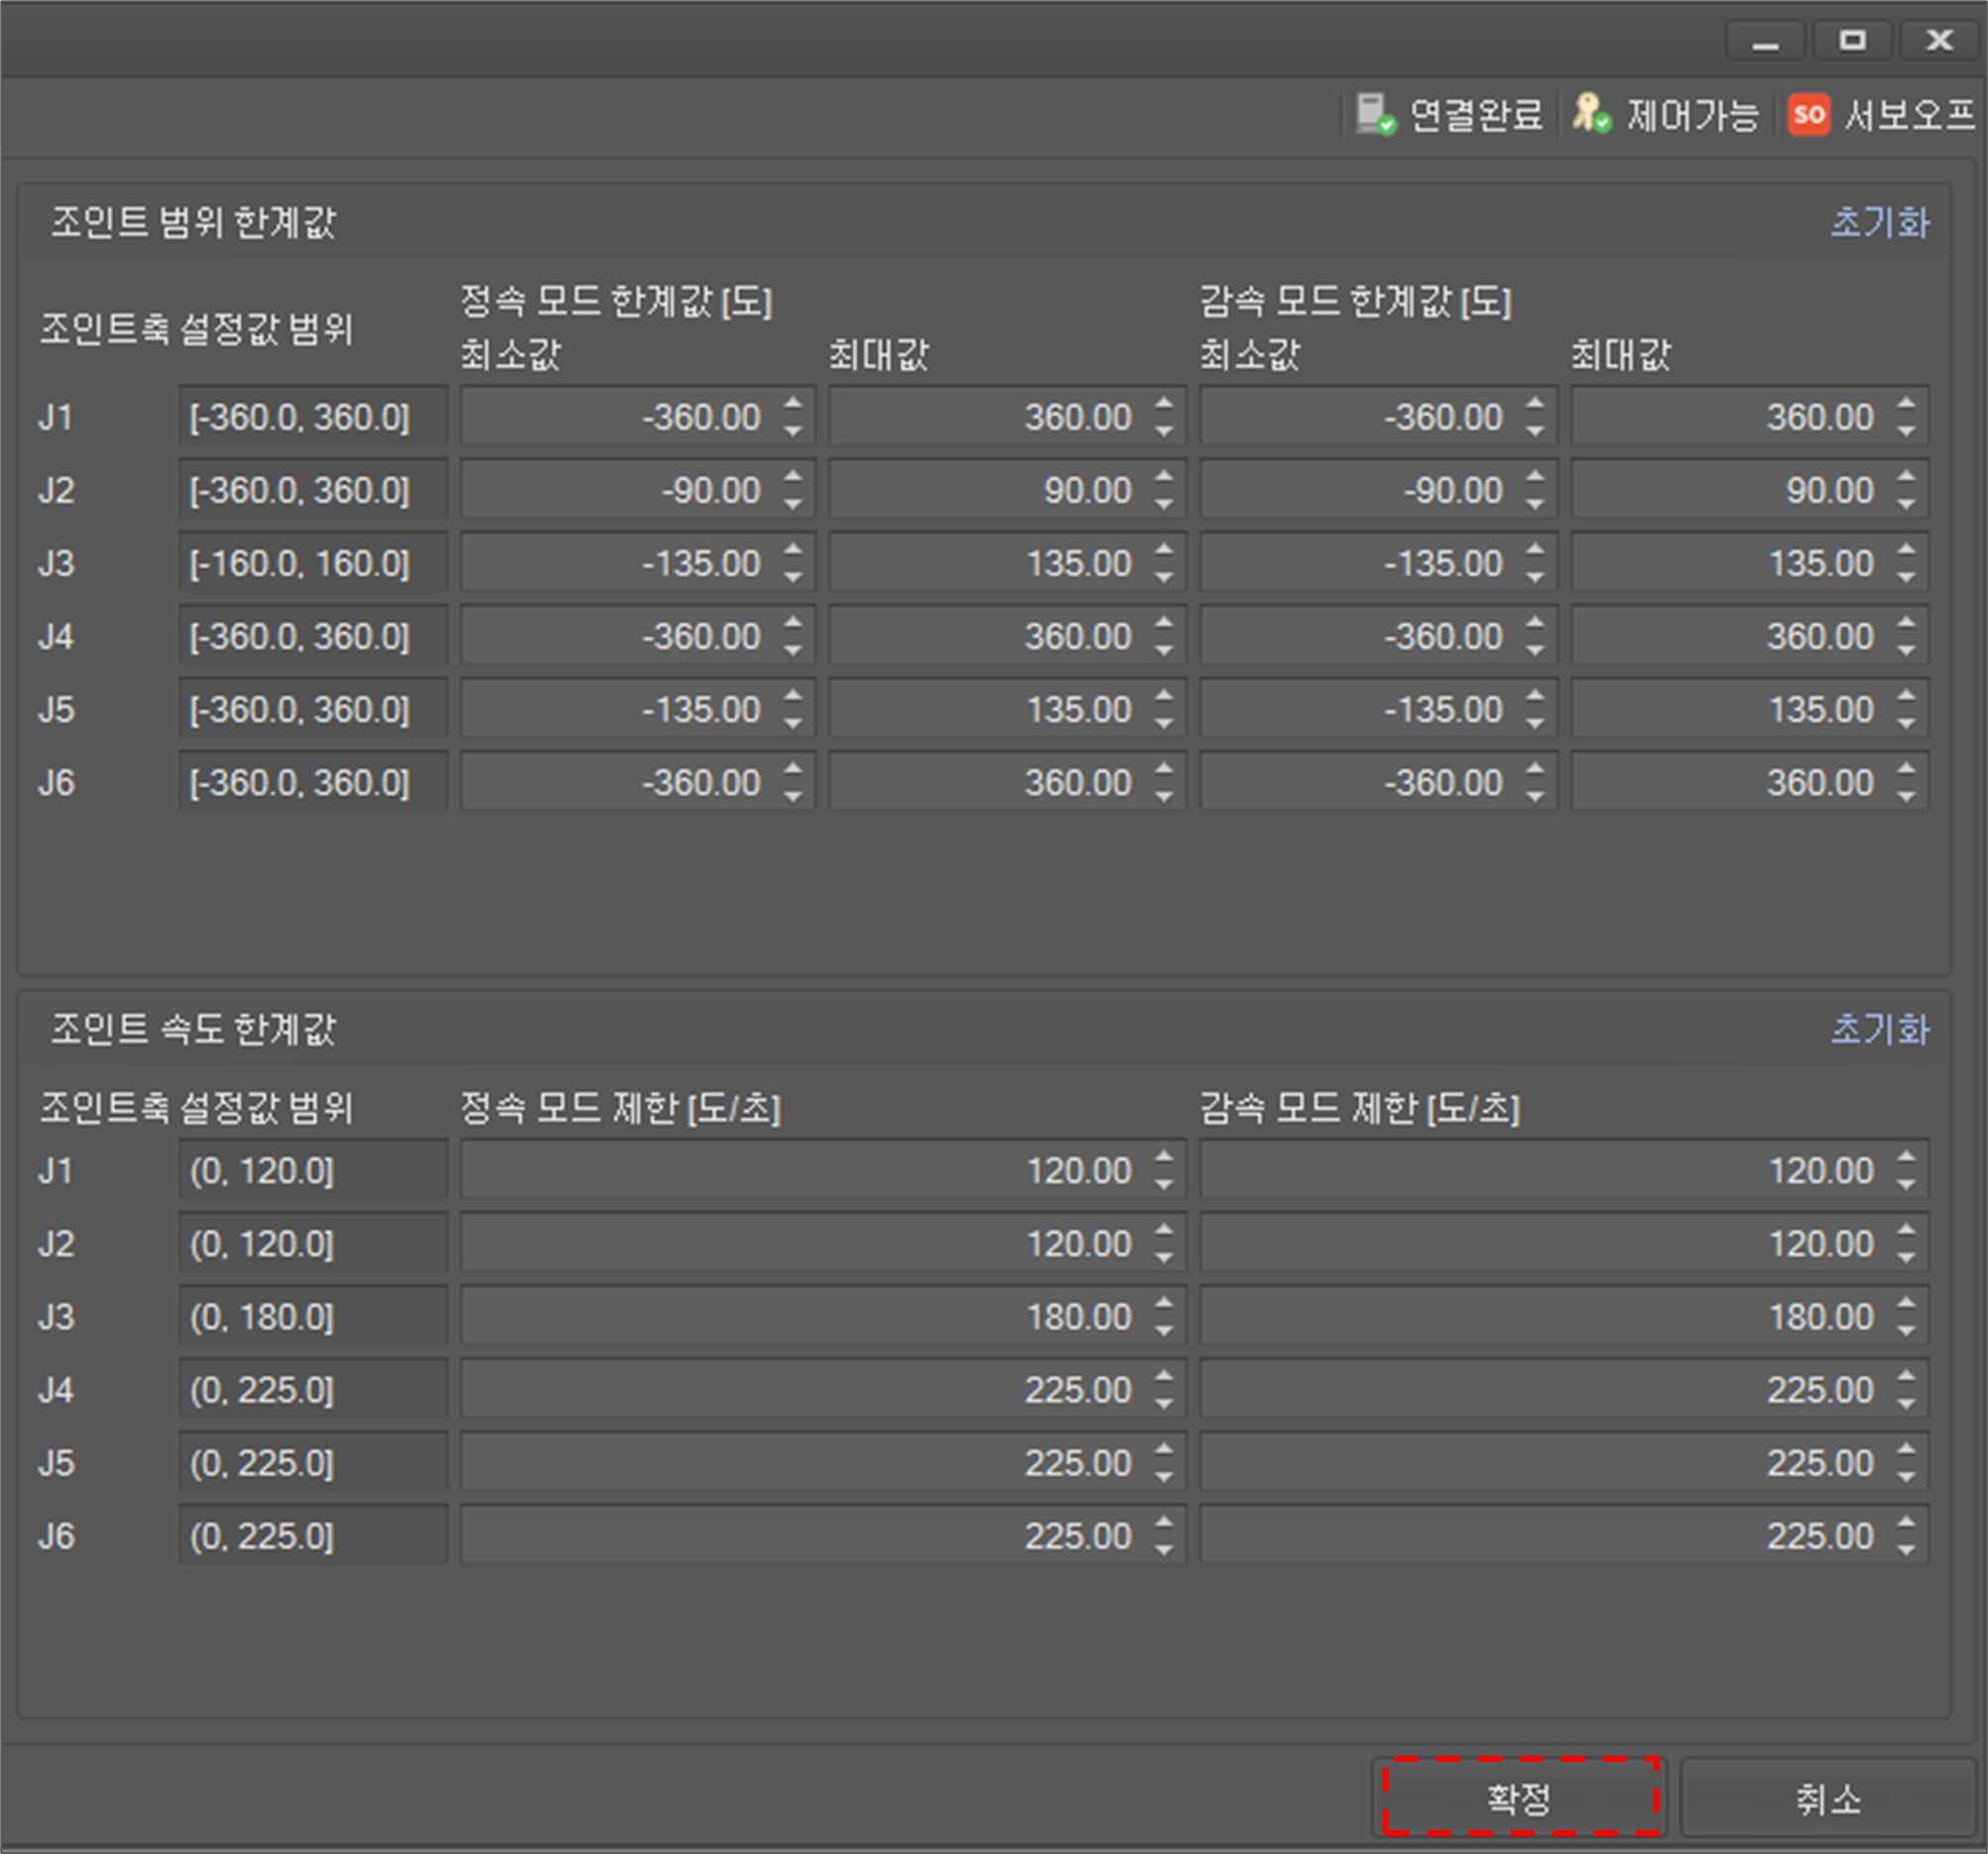Decrease J4 reduced mode speed limit
The image size is (1988, 1854).
click(x=1906, y=1402)
